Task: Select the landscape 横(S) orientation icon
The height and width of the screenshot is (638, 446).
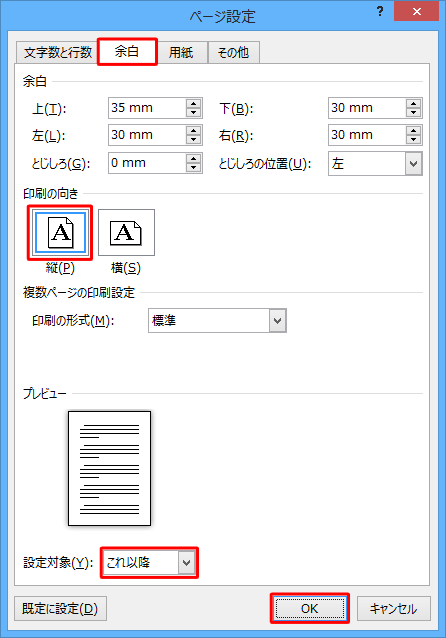Action: point(126,233)
